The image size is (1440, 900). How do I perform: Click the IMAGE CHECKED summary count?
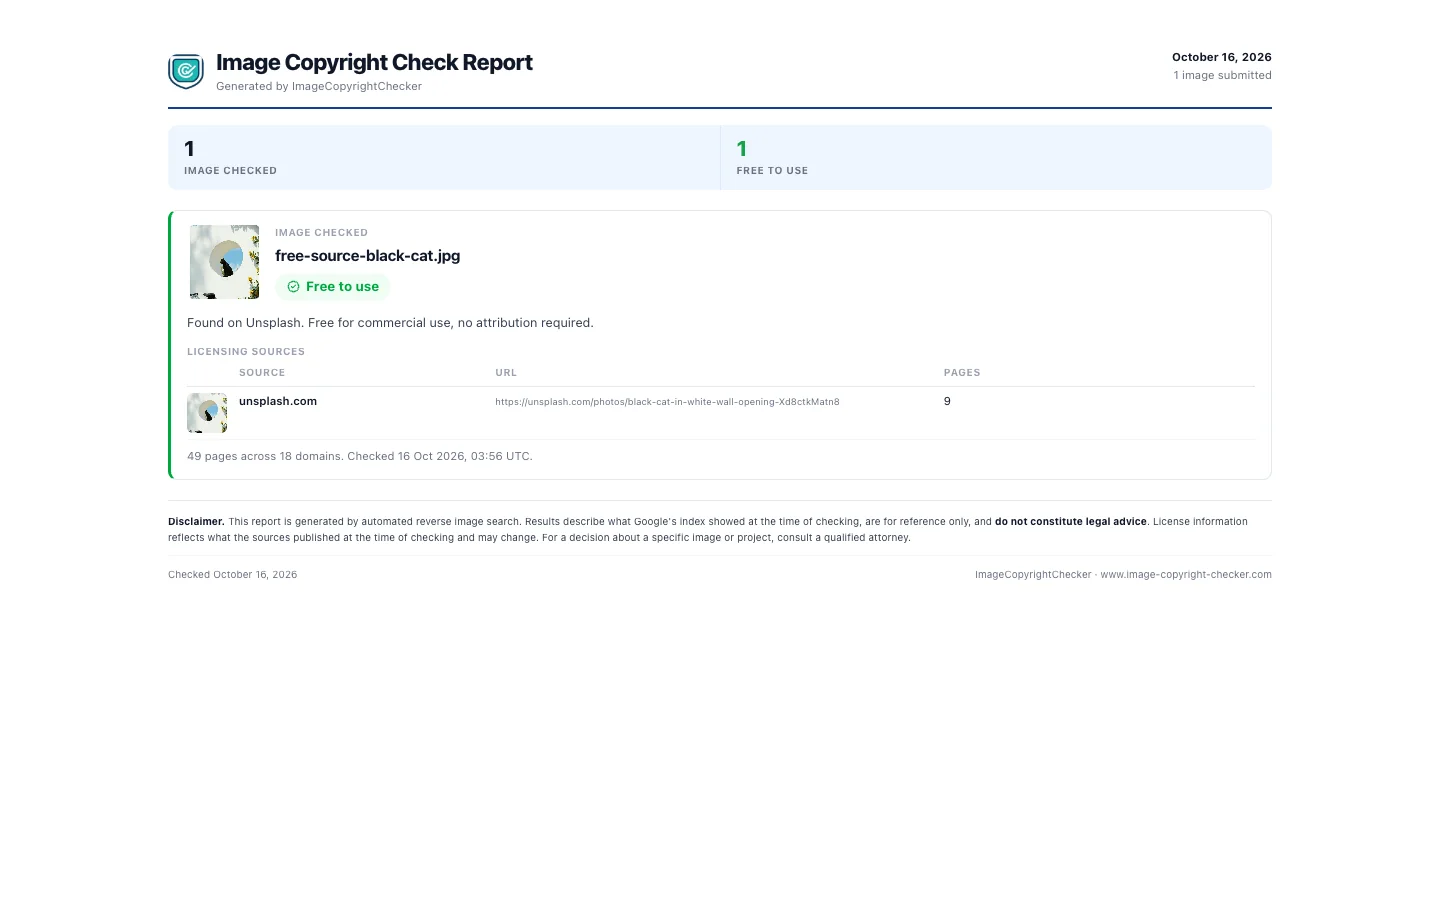[x=189, y=149]
